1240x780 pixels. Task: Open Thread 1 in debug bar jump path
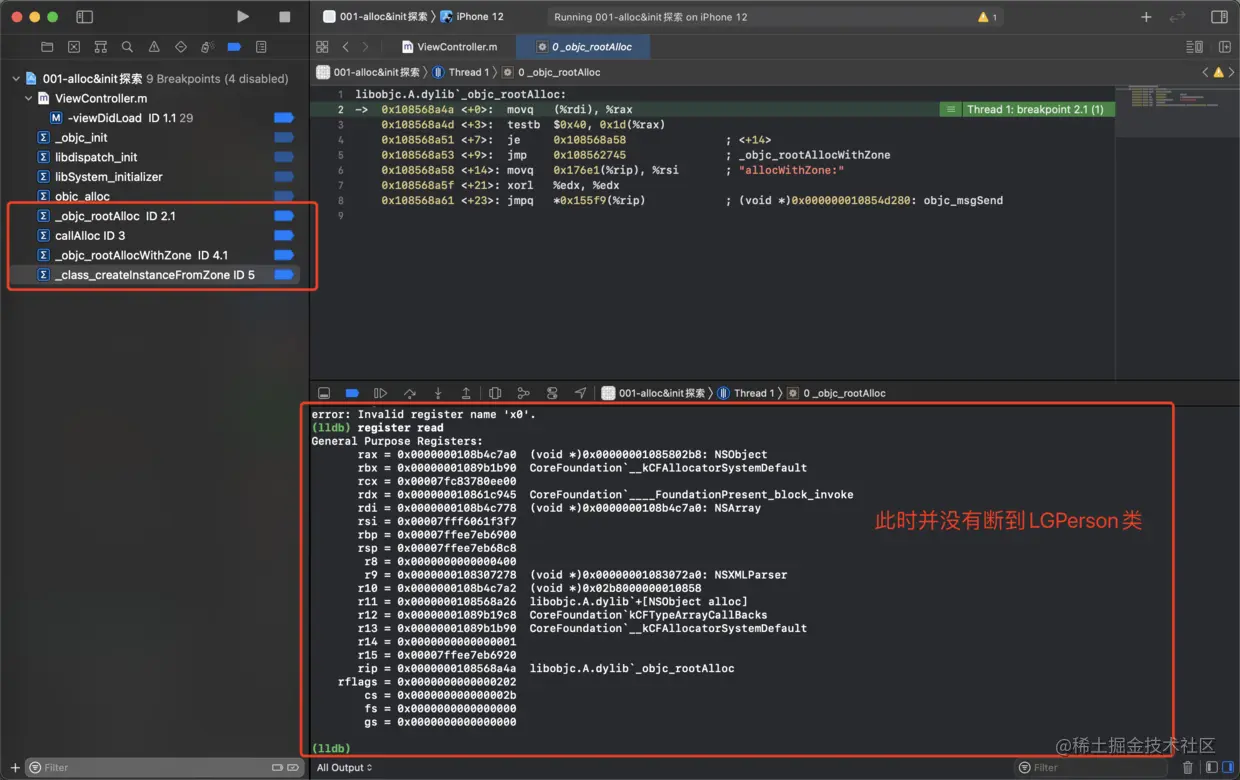click(746, 393)
